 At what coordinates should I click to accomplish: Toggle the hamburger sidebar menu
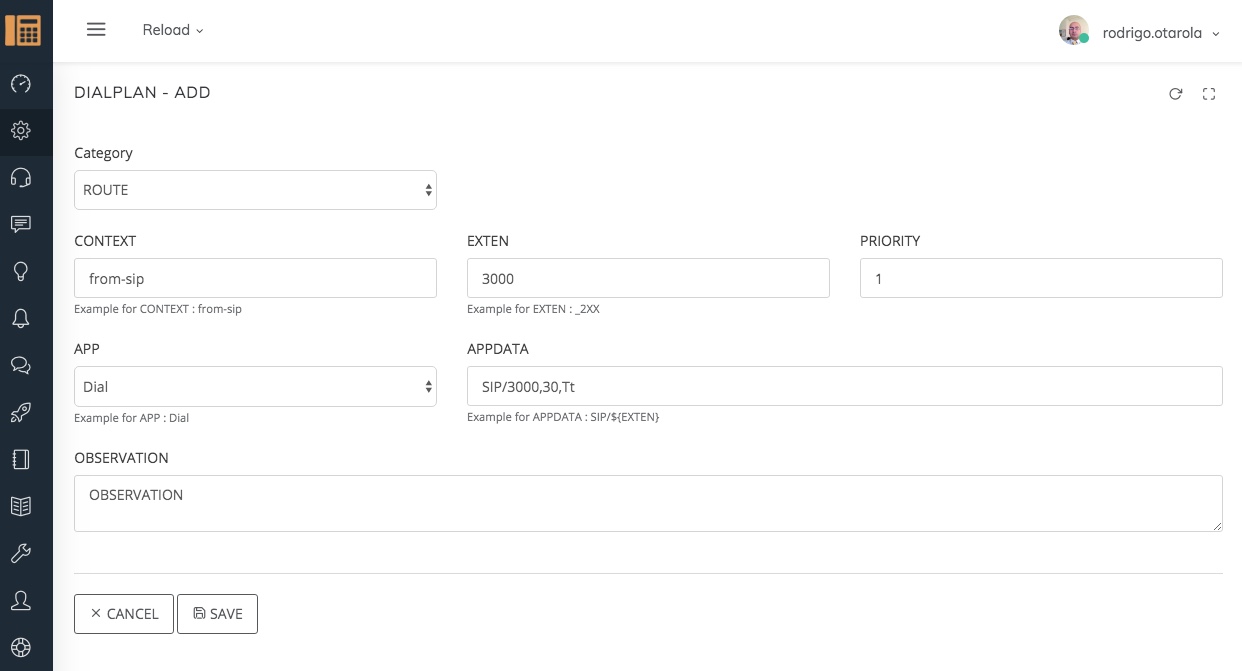click(x=96, y=30)
